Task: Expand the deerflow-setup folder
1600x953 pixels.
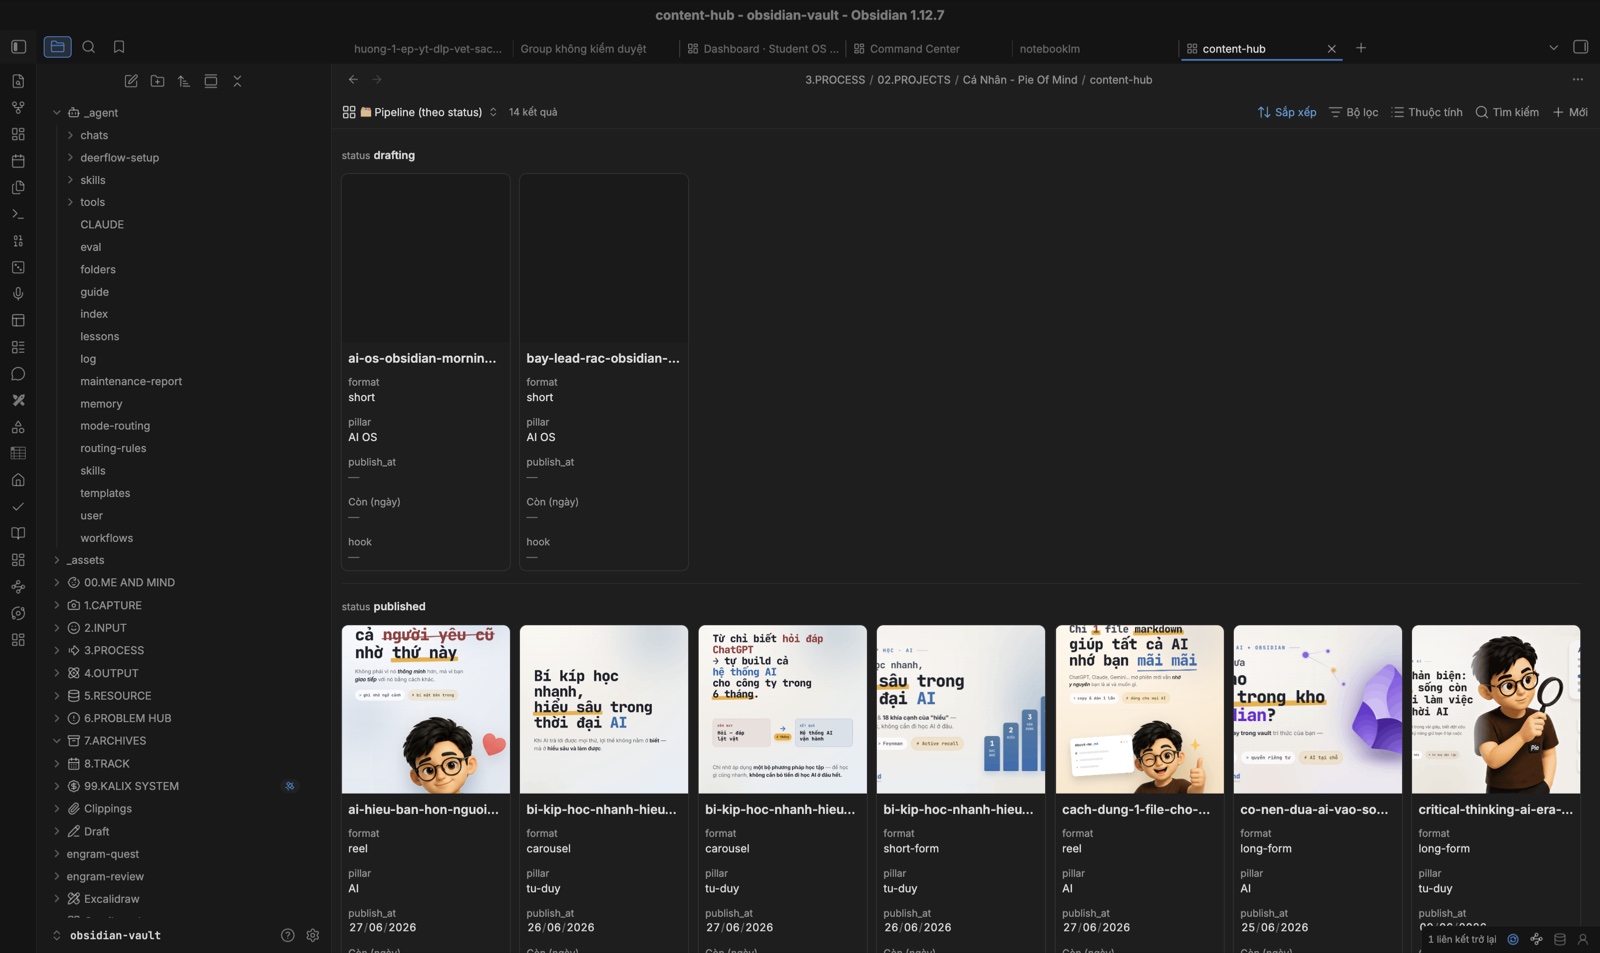Action: (x=70, y=157)
